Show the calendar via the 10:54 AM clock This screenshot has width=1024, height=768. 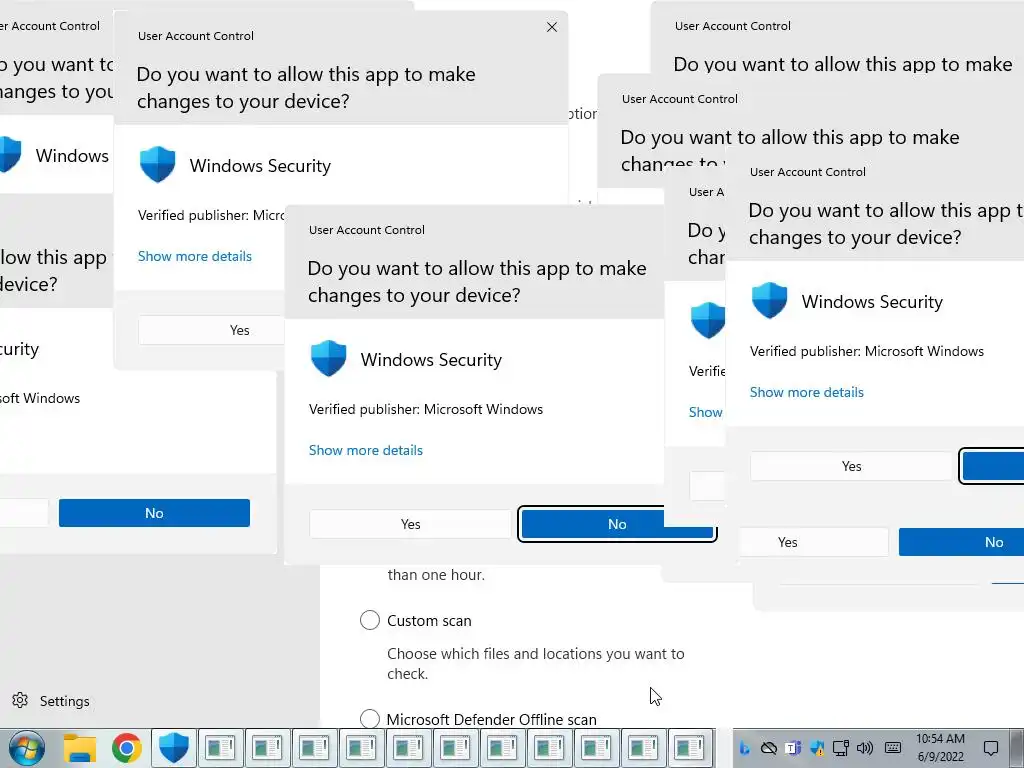(940, 748)
